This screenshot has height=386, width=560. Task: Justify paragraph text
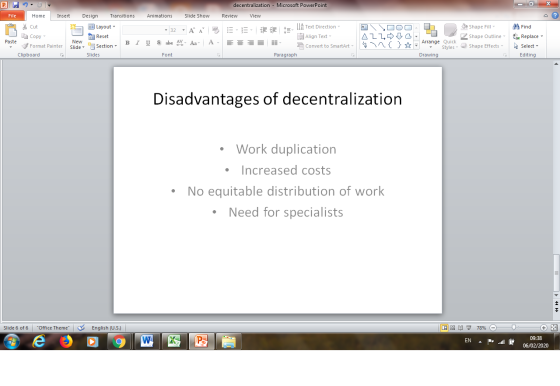[x=261, y=43]
